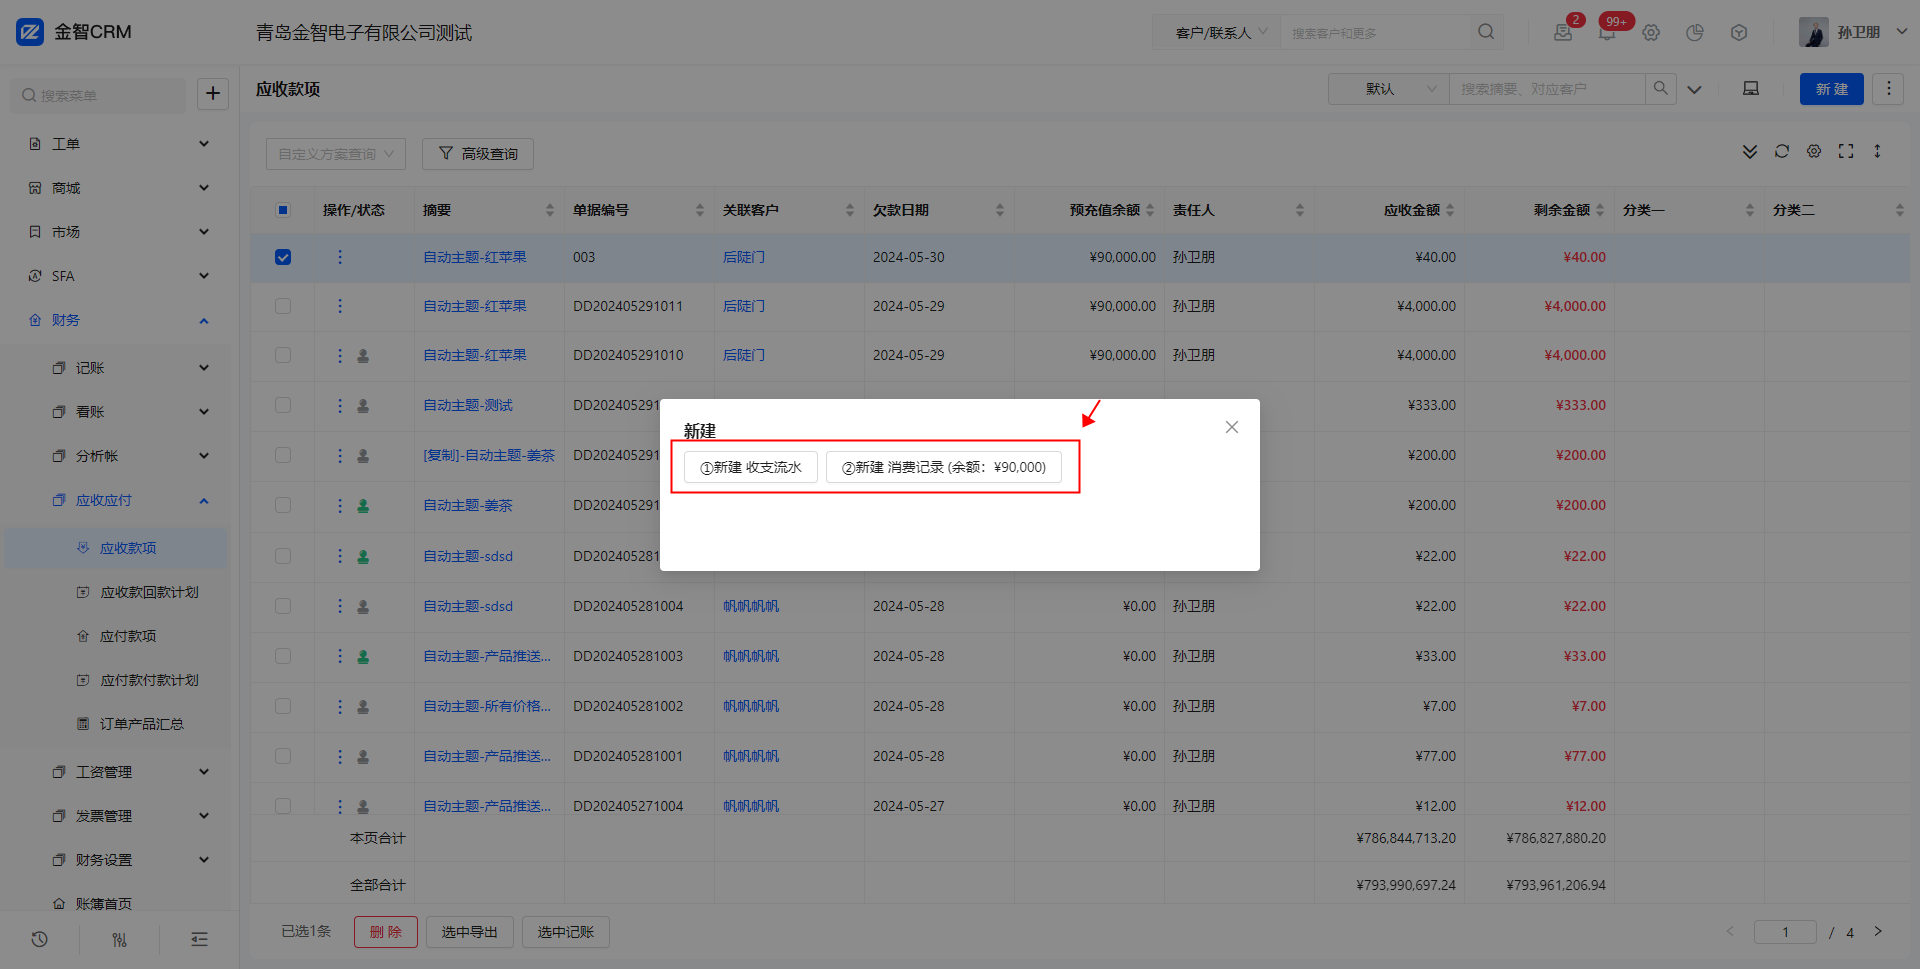Screen dimensions: 1920x969
Task: Check the DD202405291011 row checkbox
Action: (283, 306)
